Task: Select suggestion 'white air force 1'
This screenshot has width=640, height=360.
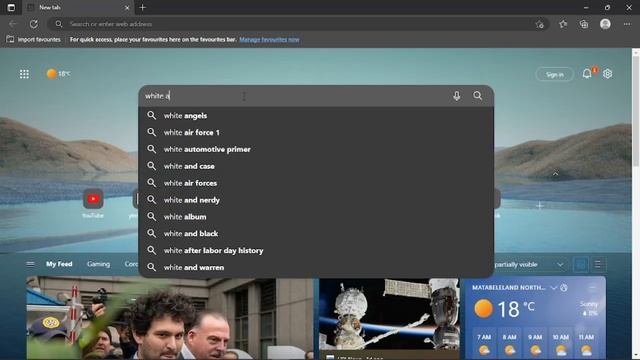Action: pos(316,133)
